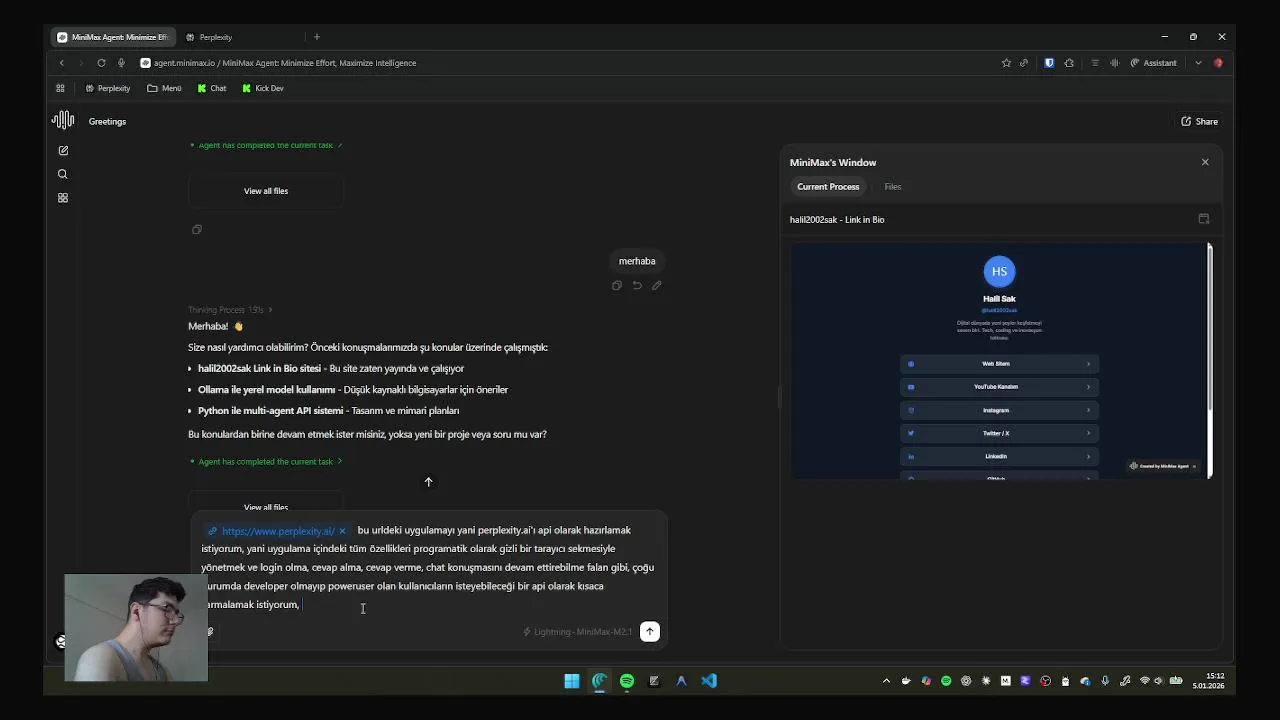Open the apps grid icon in MiniMax sidebar
Viewport: 1280px width, 720px height.
63,198
